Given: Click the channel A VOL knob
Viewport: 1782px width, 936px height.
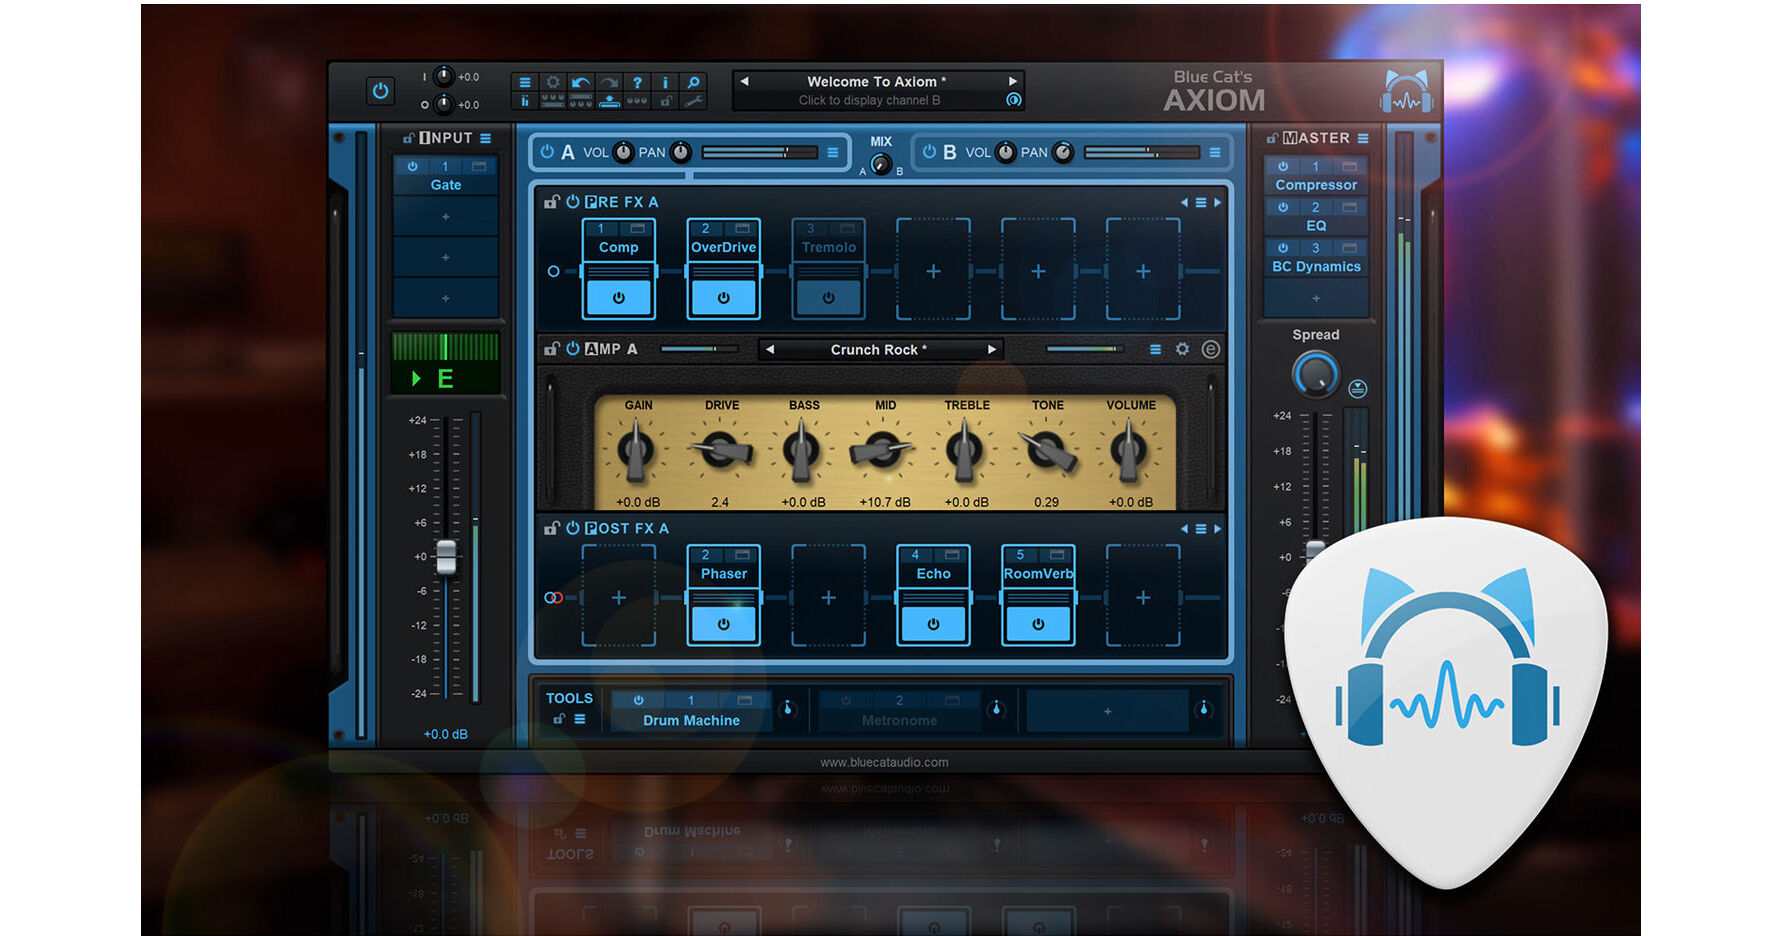Looking at the screenshot, I should [623, 152].
